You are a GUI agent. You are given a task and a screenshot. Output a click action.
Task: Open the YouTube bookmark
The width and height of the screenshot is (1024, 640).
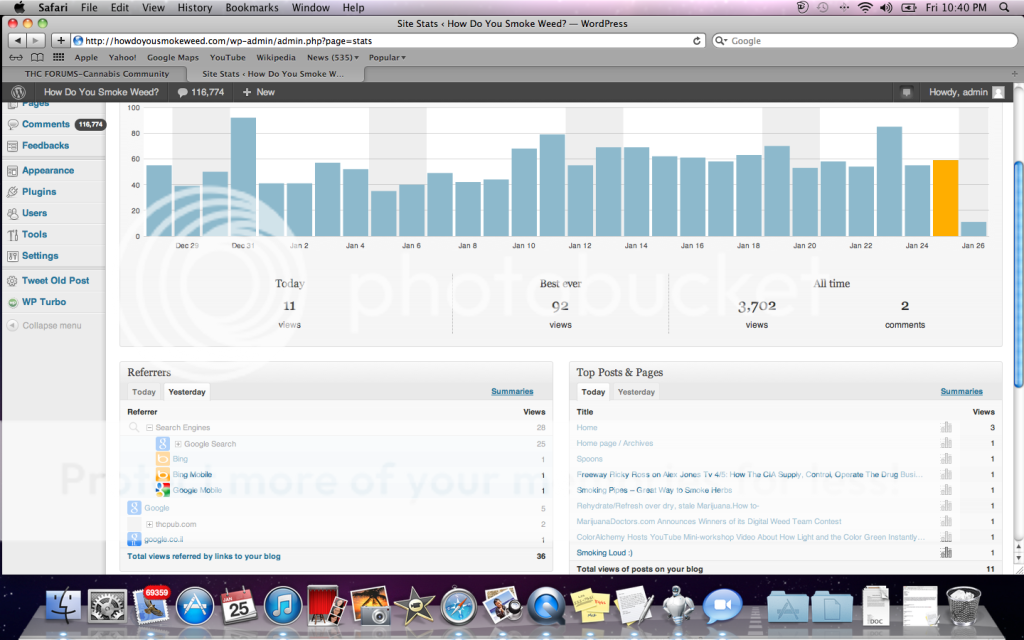(x=227, y=57)
